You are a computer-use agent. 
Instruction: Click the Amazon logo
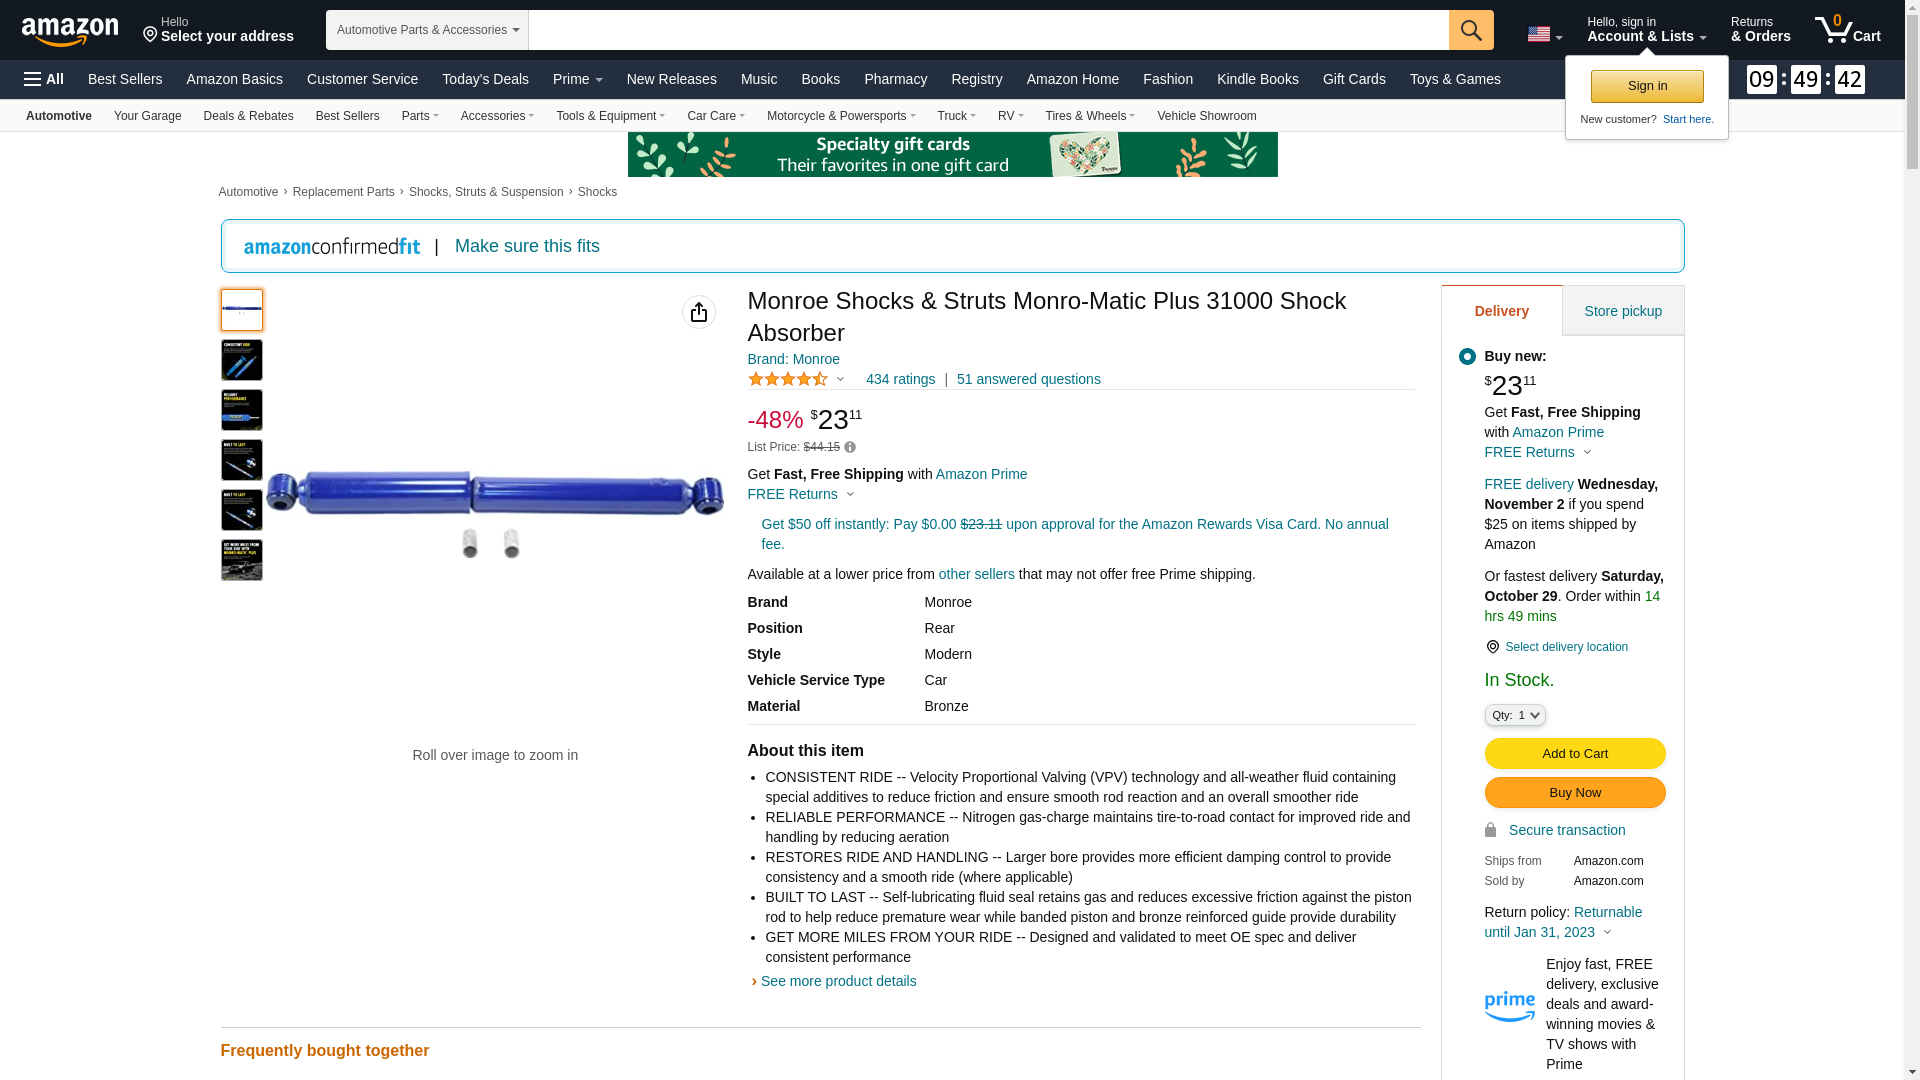[x=70, y=31]
